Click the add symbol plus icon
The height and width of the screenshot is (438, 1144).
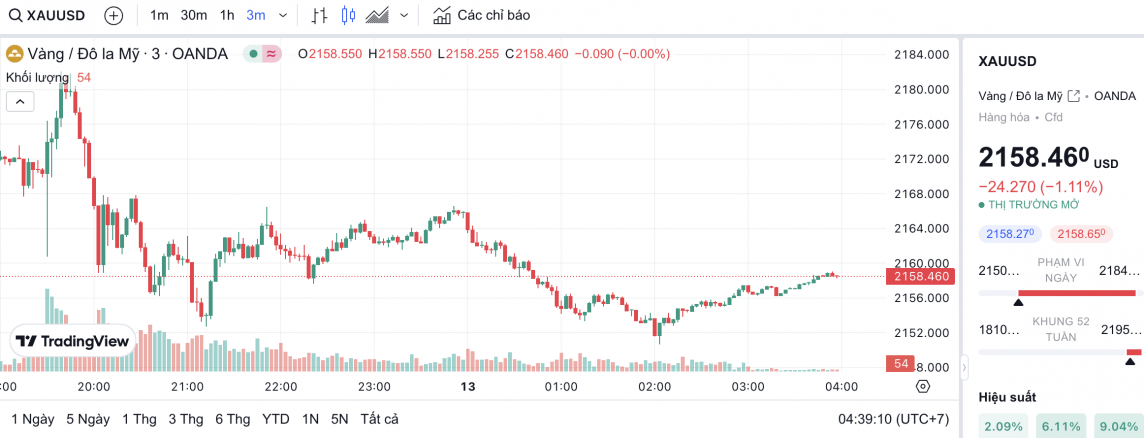point(114,15)
